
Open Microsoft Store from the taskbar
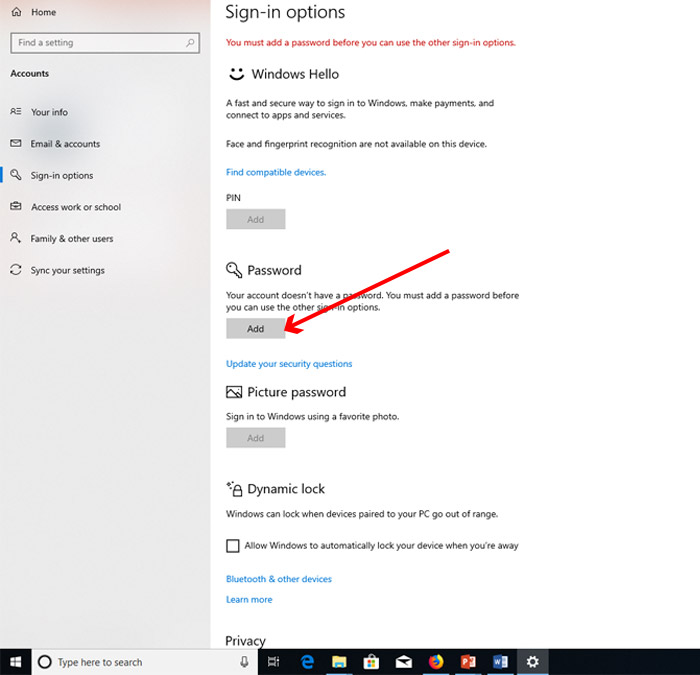[x=371, y=662]
